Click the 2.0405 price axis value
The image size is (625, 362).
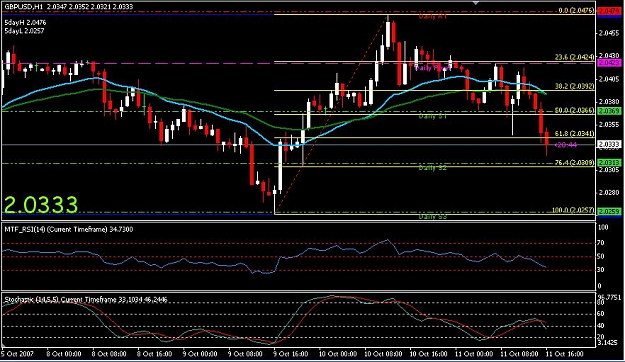[609, 79]
